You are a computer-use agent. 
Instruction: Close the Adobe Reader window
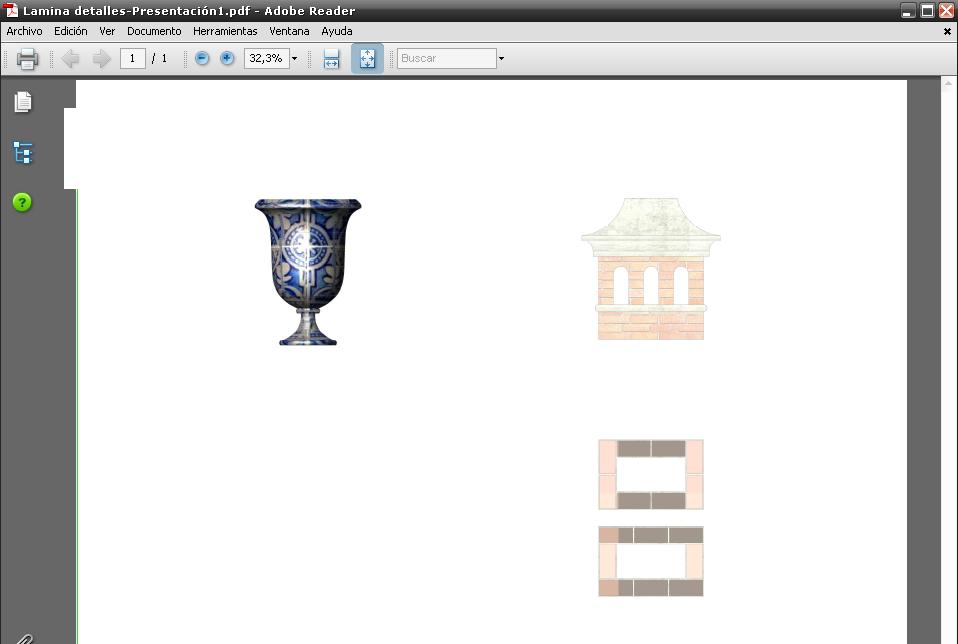946,10
